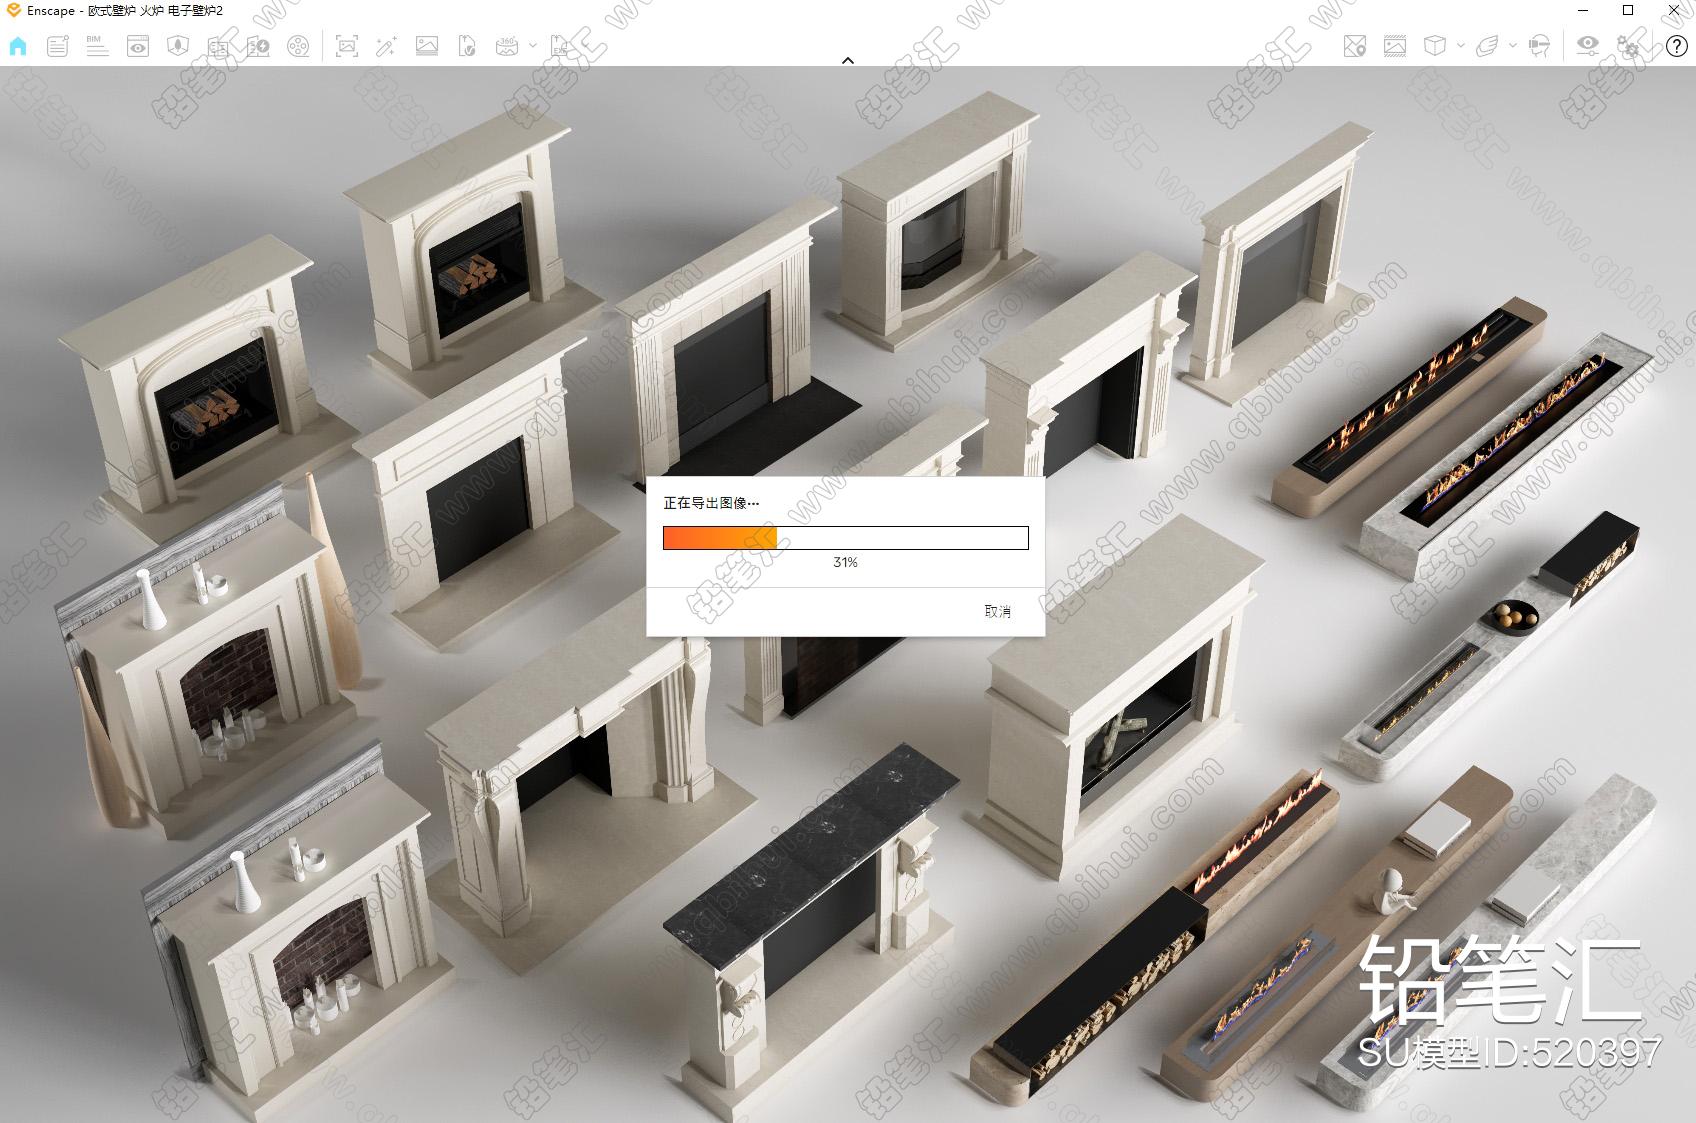
Task: Open the Help question mark icon
Action: [x=1676, y=46]
